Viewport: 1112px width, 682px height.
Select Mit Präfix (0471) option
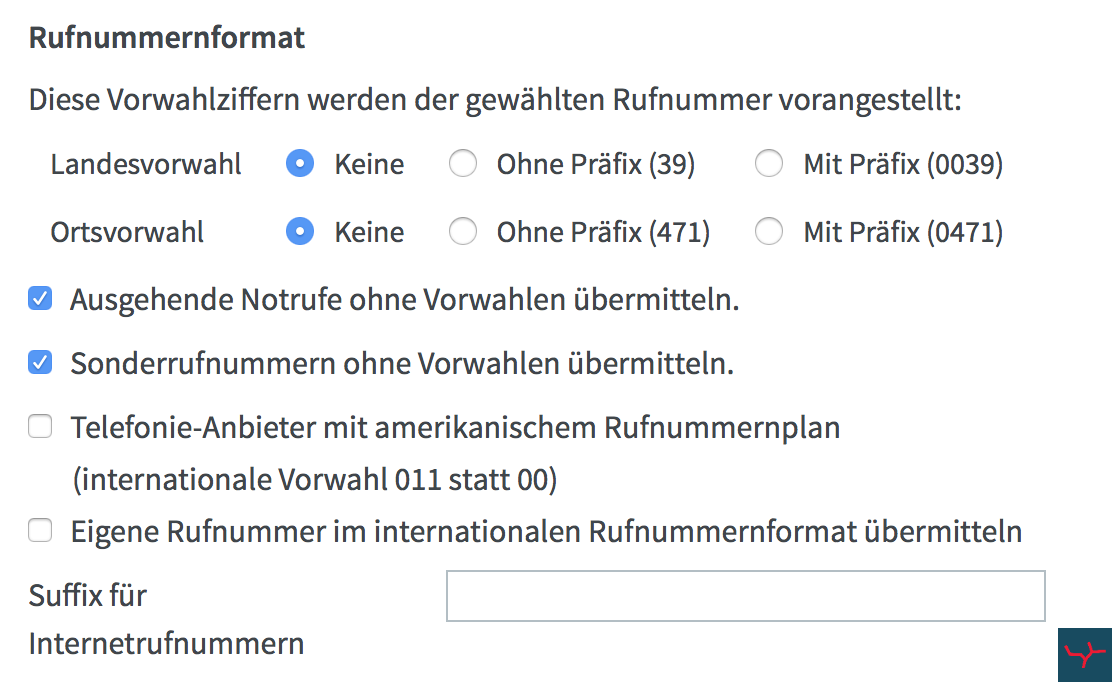pyautogui.click(x=769, y=232)
